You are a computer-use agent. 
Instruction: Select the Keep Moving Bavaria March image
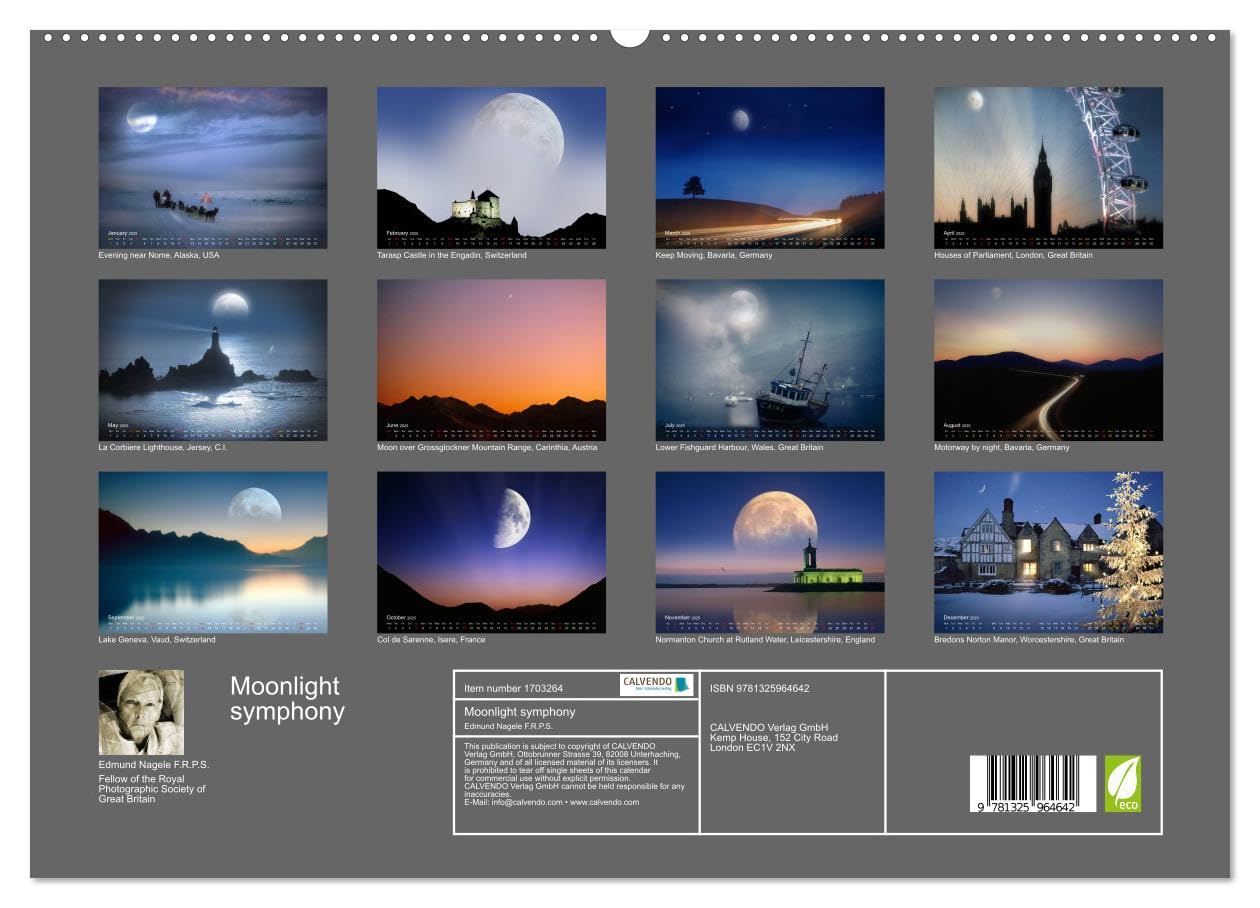pos(770,168)
